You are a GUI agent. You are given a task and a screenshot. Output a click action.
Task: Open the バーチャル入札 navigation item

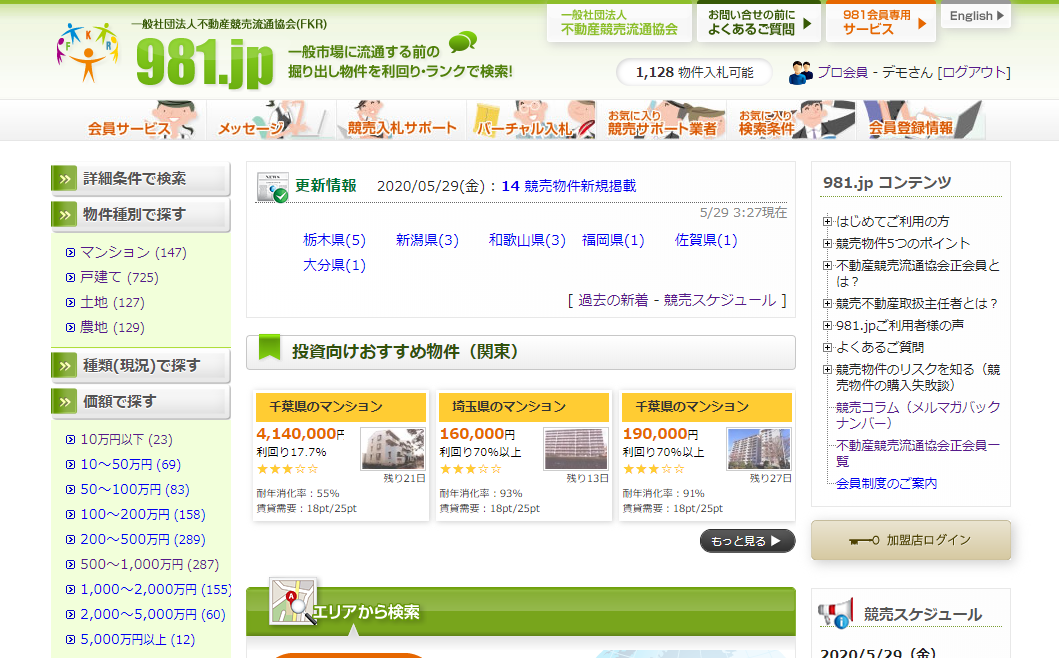pyautogui.click(x=532, y=120)
